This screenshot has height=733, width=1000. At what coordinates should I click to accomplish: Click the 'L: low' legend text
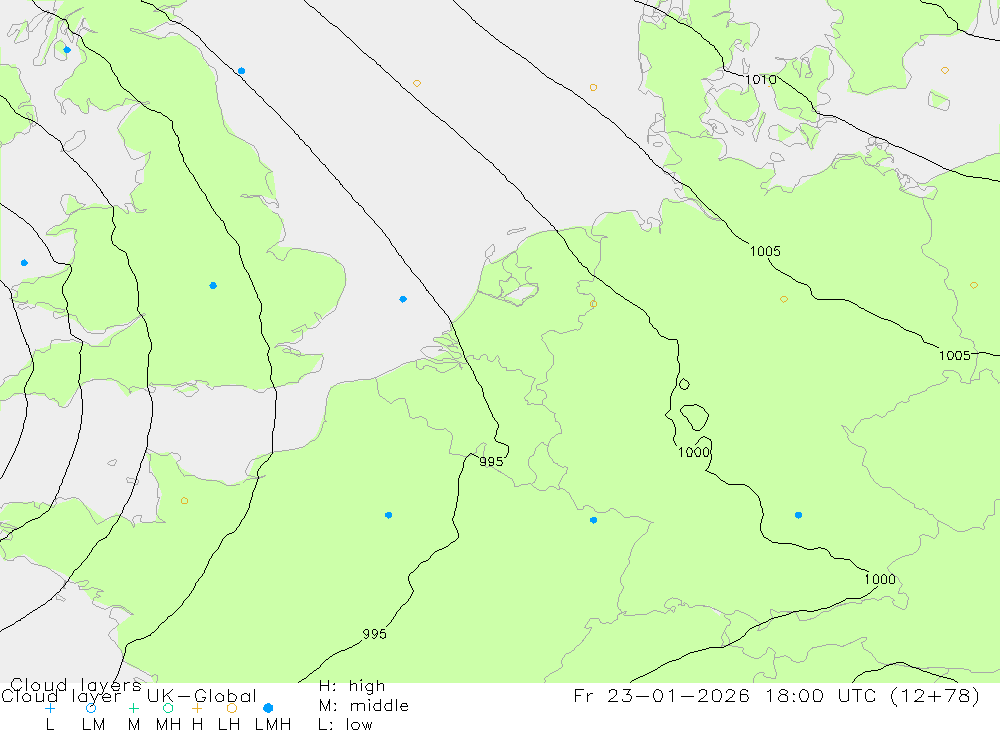click(345, 725)
